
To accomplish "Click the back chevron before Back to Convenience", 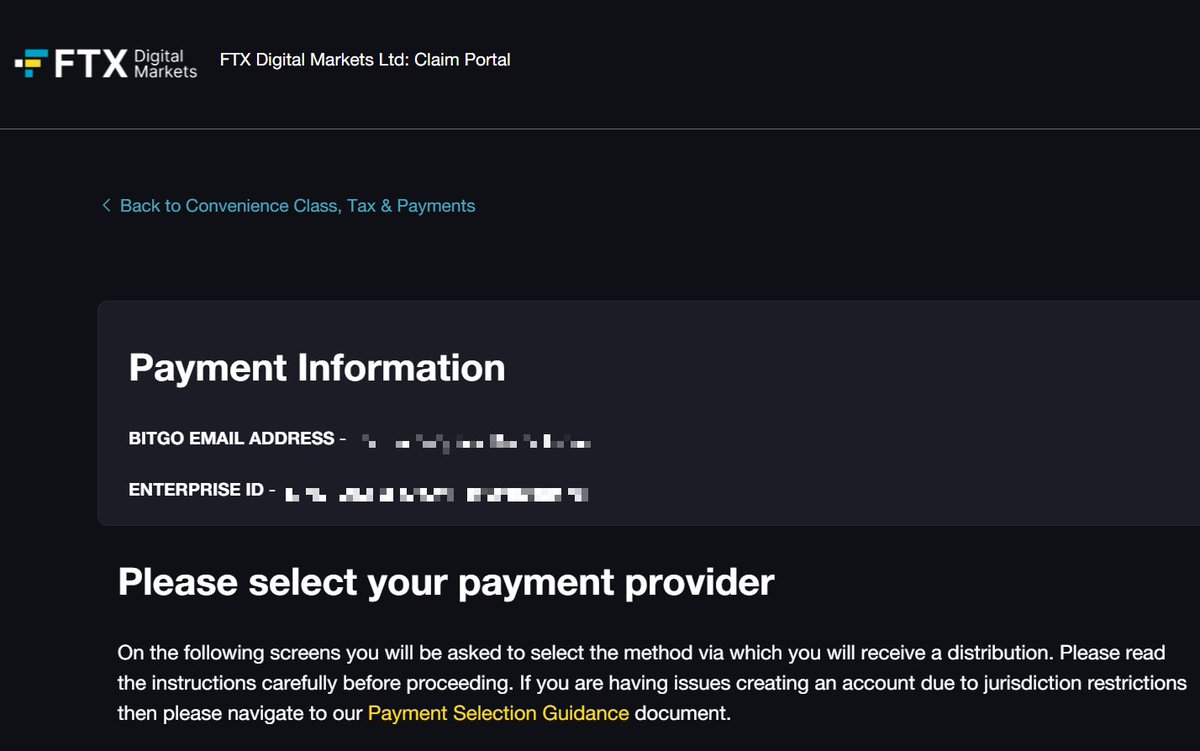I will [106, 206].
